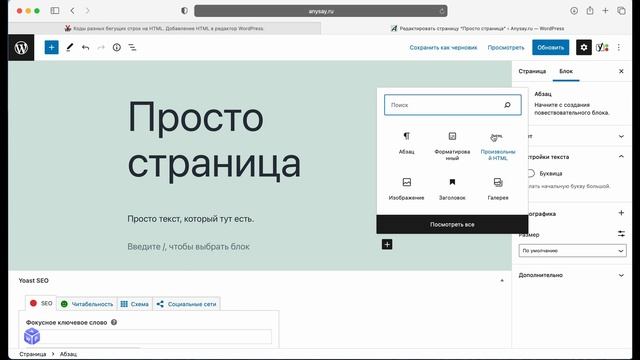Click the Просто страница page title
This screenshot has width=640, height=360.
214,140
